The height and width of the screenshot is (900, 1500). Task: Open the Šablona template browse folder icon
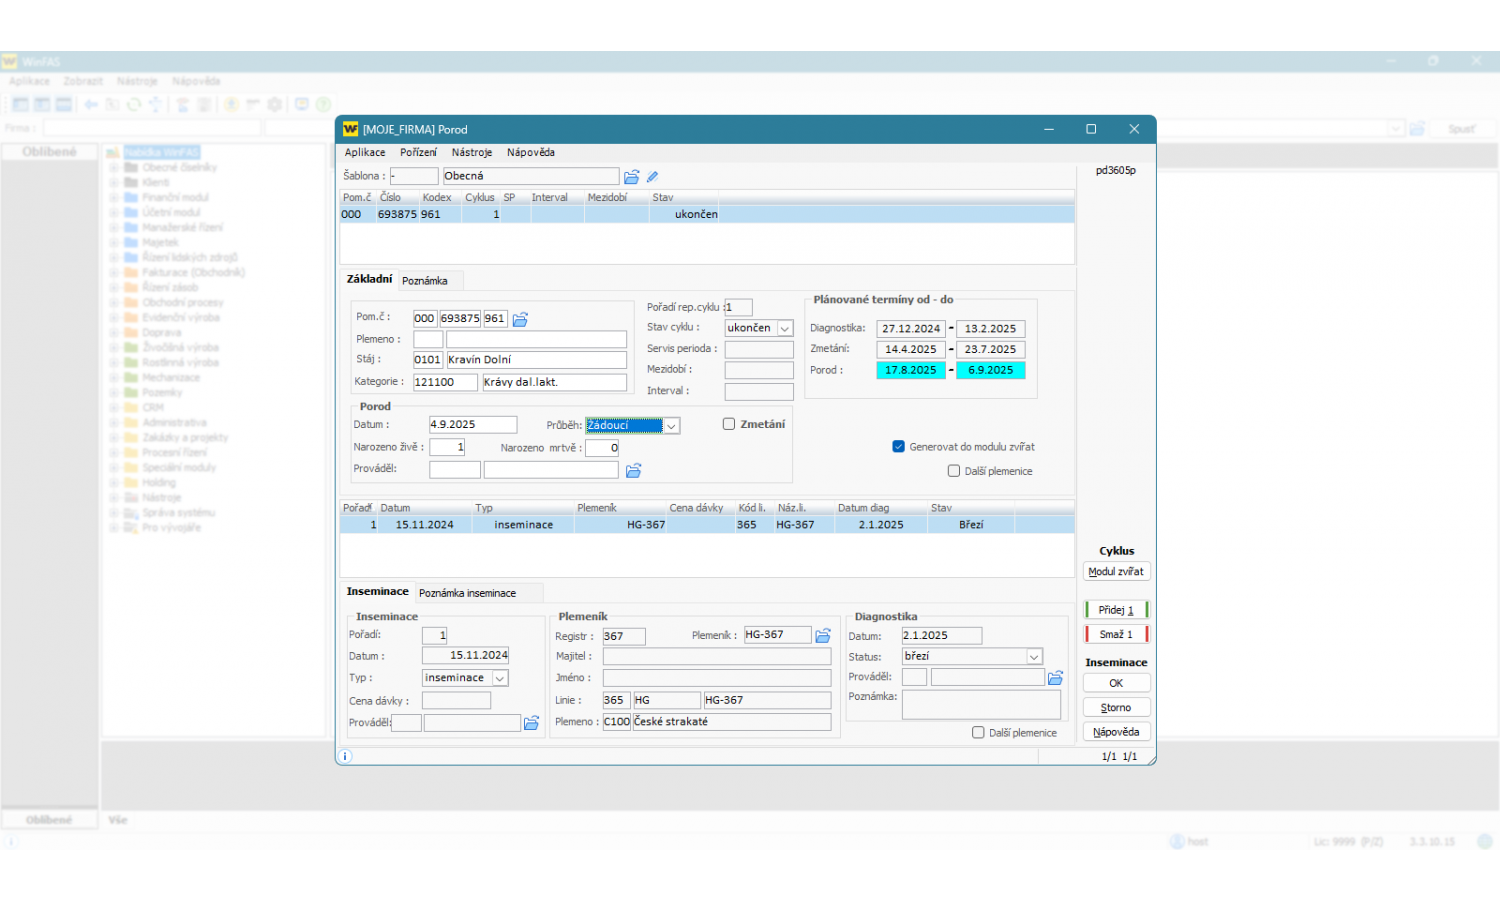tap(631, 177)
